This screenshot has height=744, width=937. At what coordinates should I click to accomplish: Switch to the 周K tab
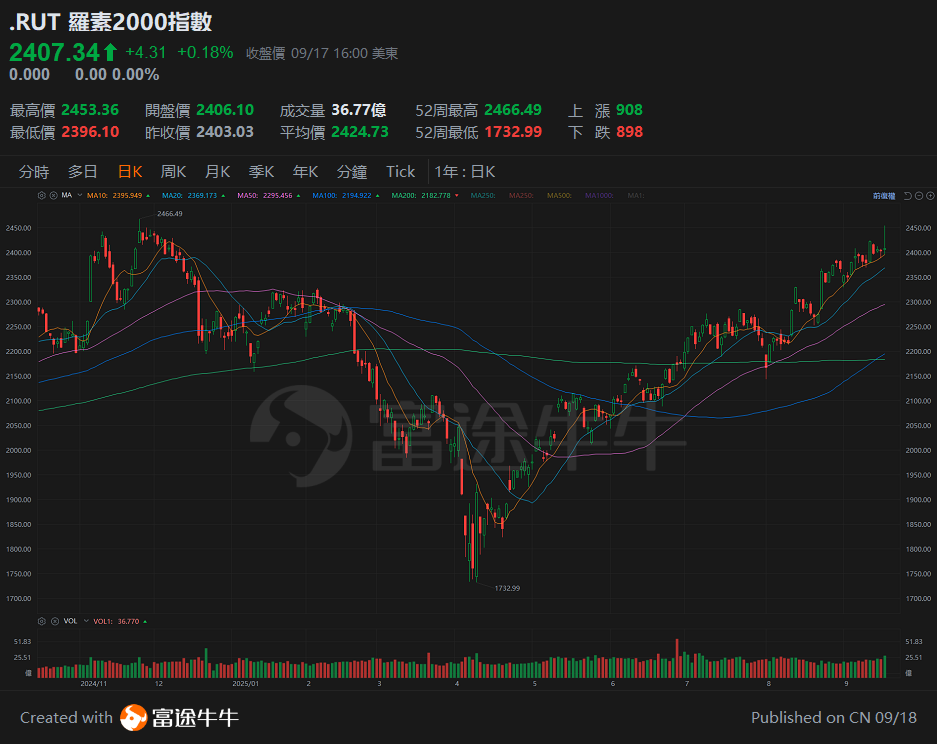point(174,171)
